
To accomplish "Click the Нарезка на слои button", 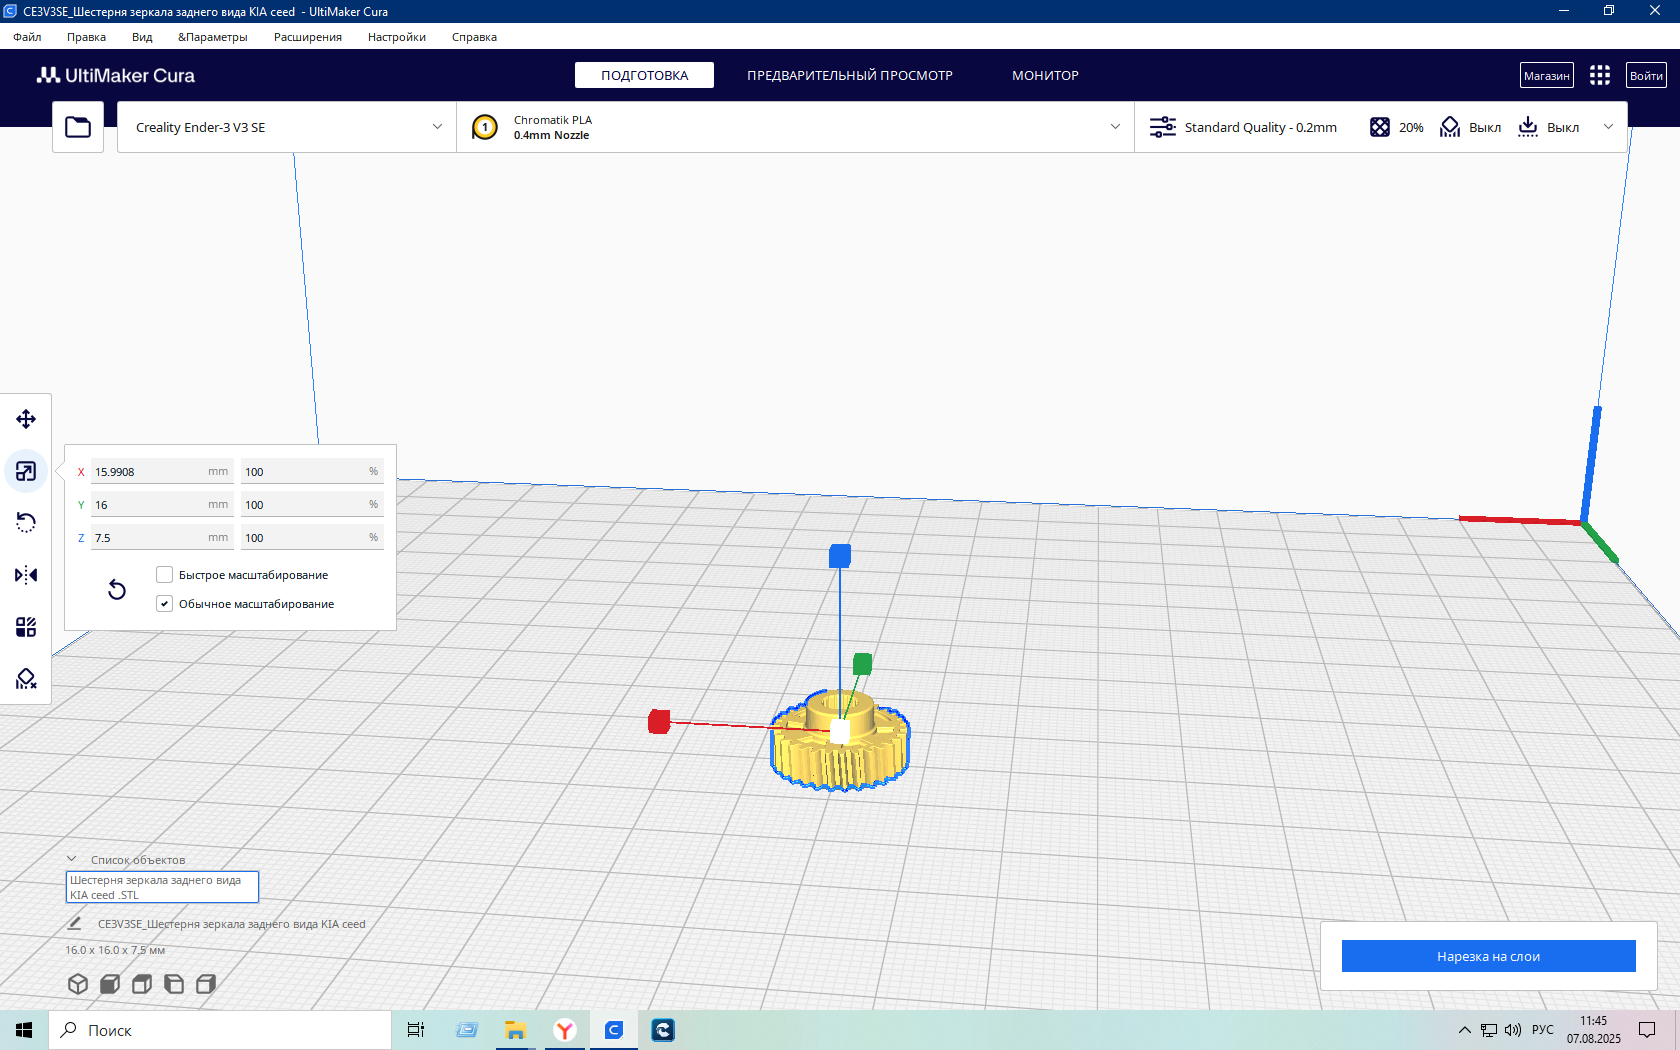I will tap(1488, 956).
